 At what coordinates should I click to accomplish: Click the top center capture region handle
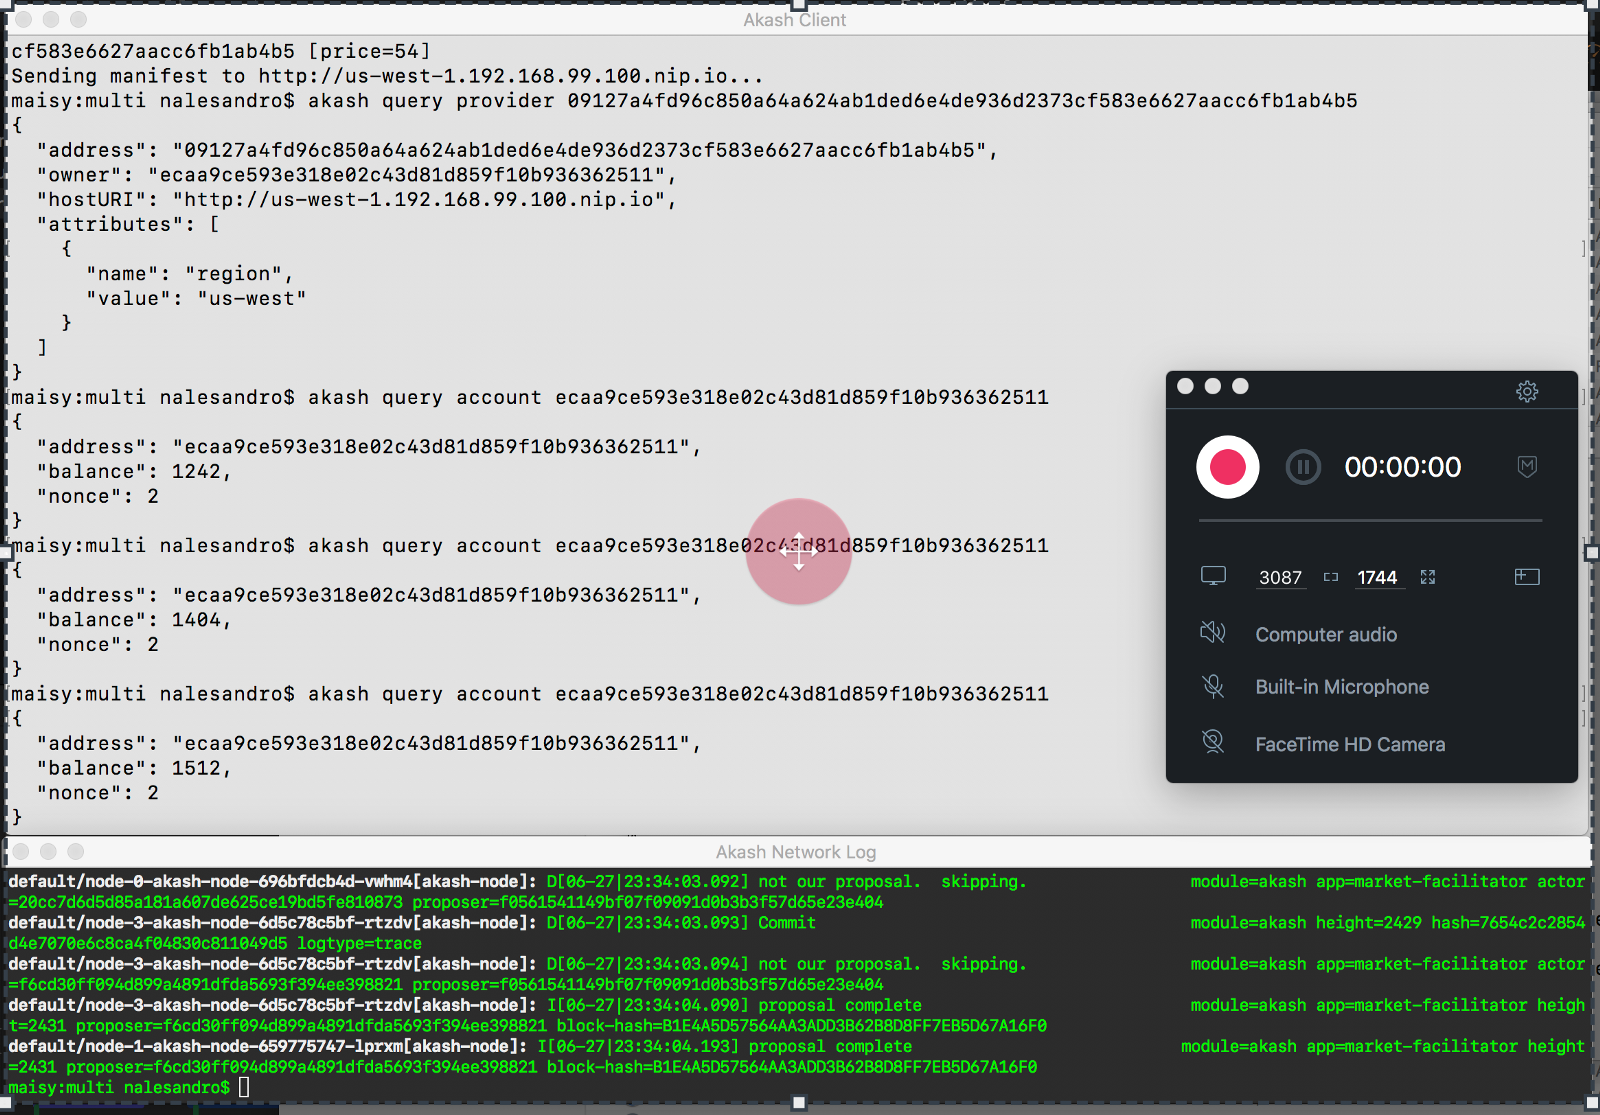tap(799, 5)
